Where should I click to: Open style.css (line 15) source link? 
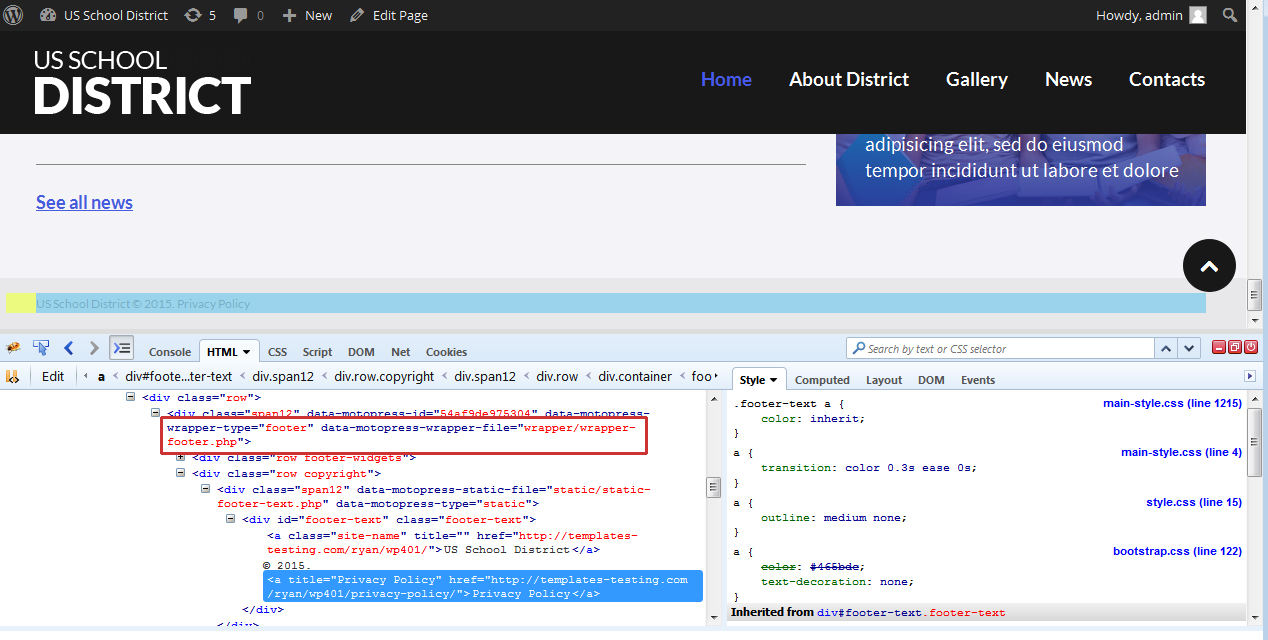1194,502
